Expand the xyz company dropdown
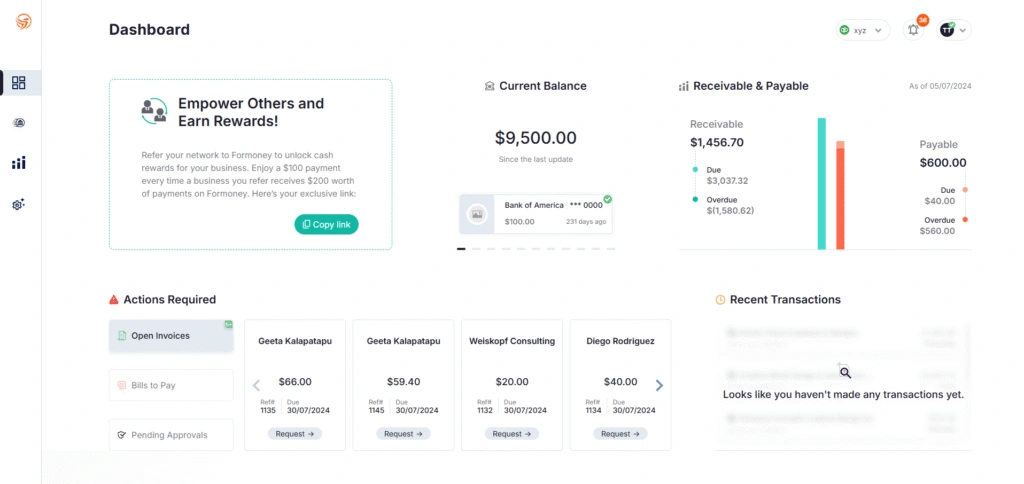1024x484 pixels. (x=862, y=30)
